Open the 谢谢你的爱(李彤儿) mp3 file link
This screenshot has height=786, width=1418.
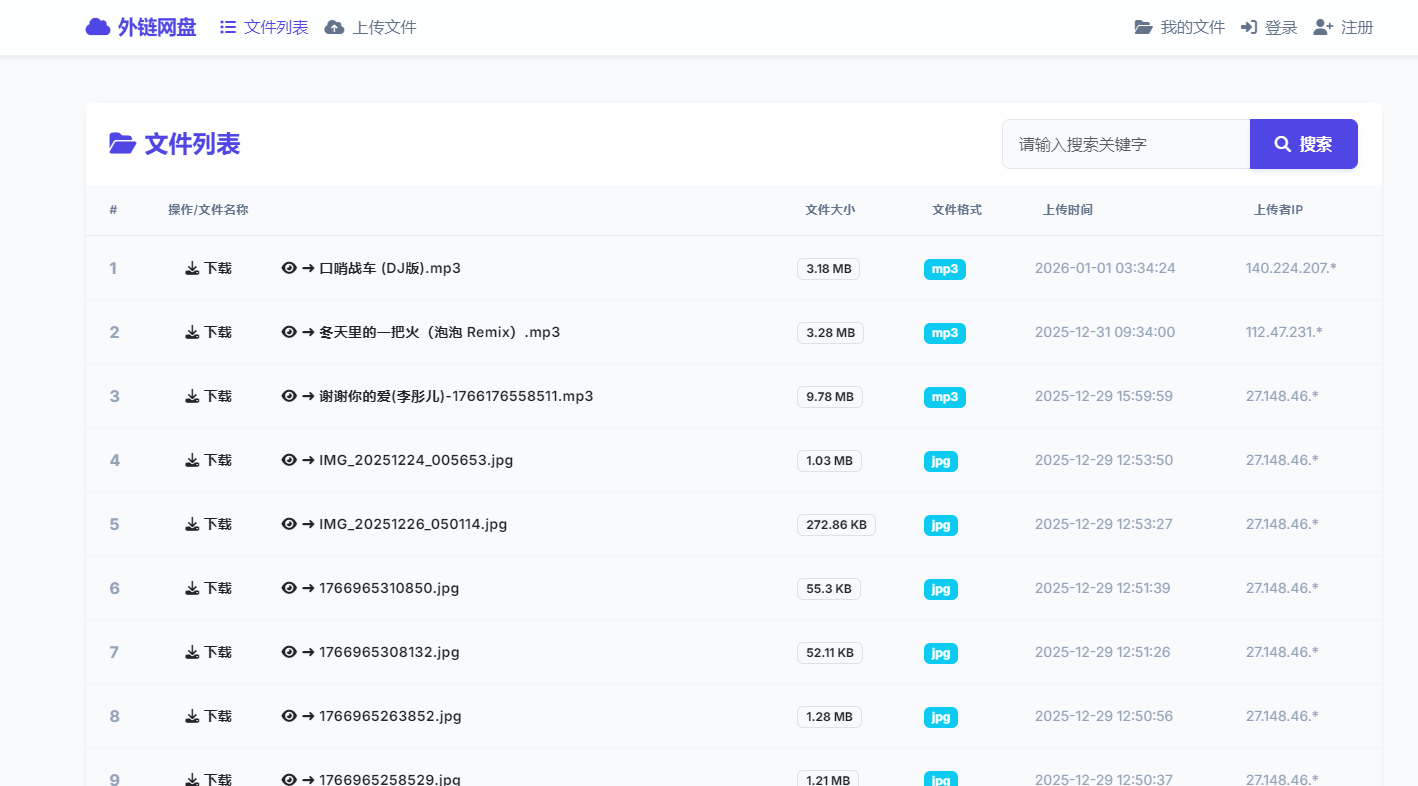[x=456, y=396]
